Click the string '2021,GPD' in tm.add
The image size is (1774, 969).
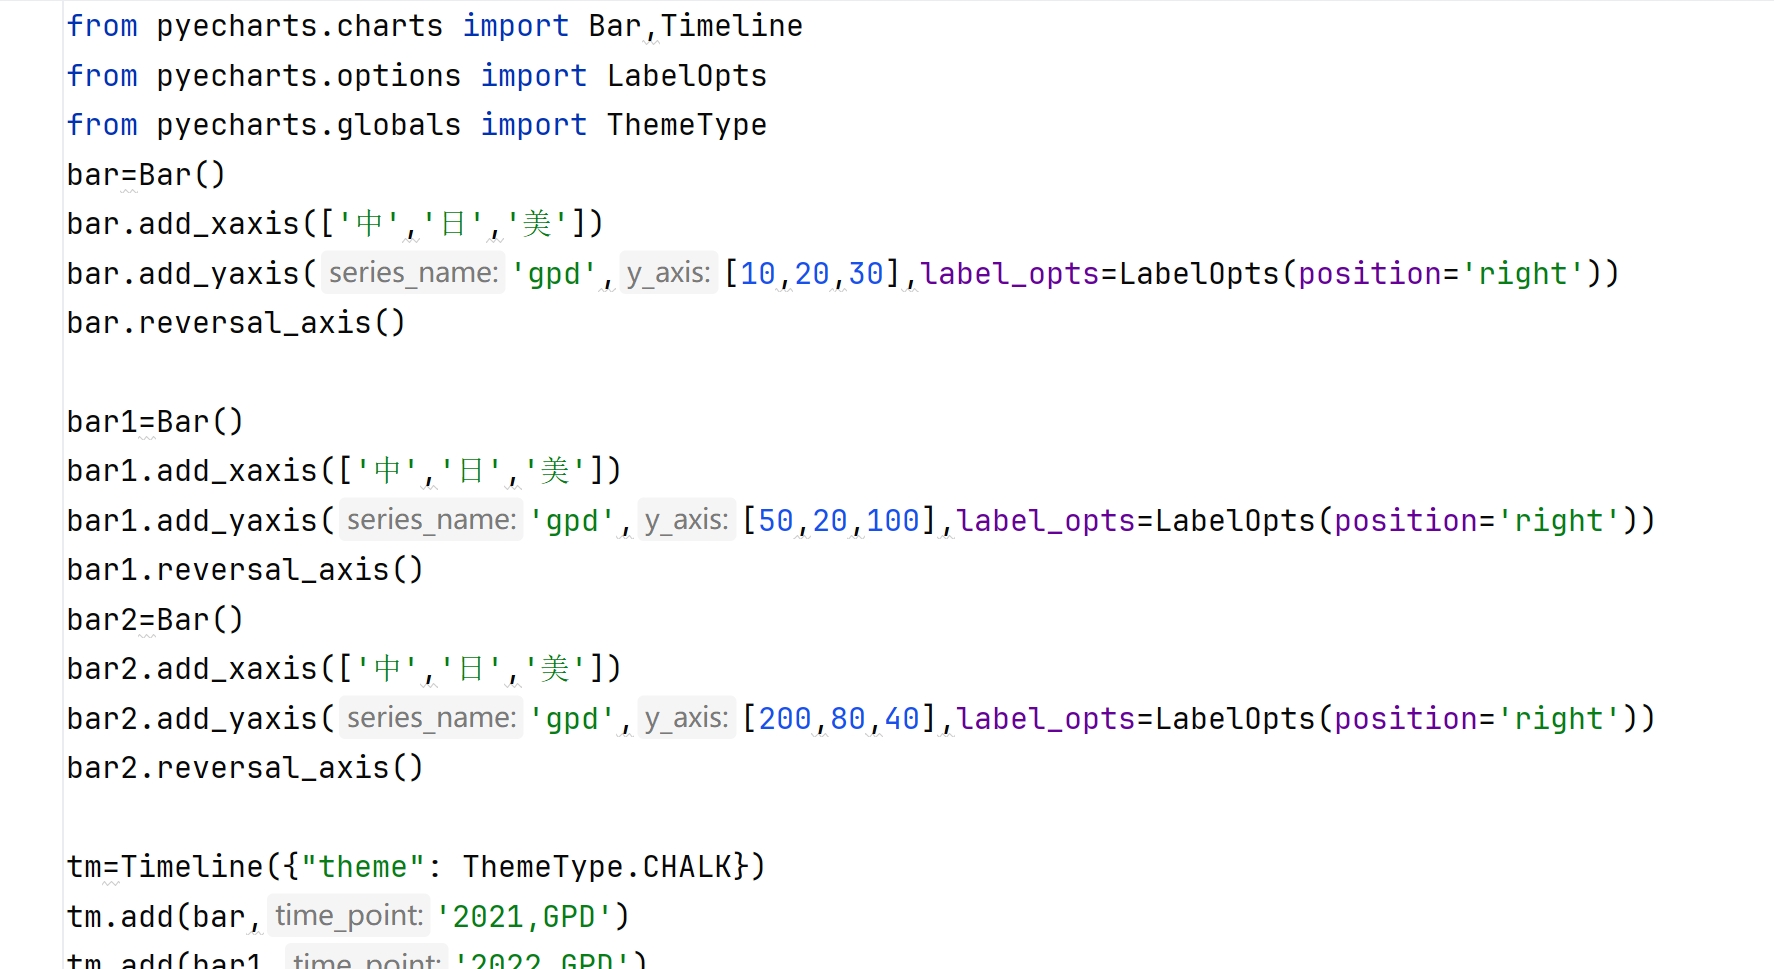point(524,917)
